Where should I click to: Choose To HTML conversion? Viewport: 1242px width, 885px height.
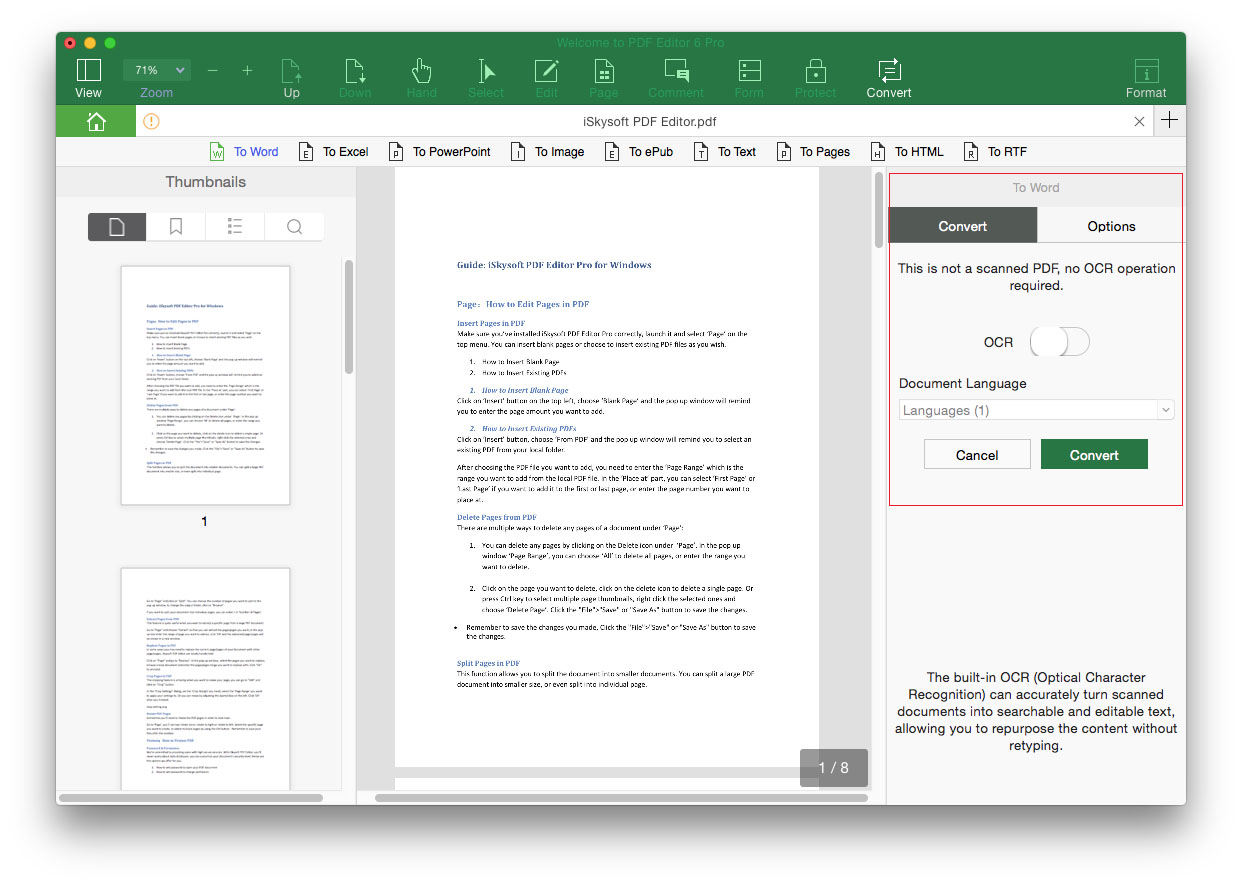[x=907, y=152]
